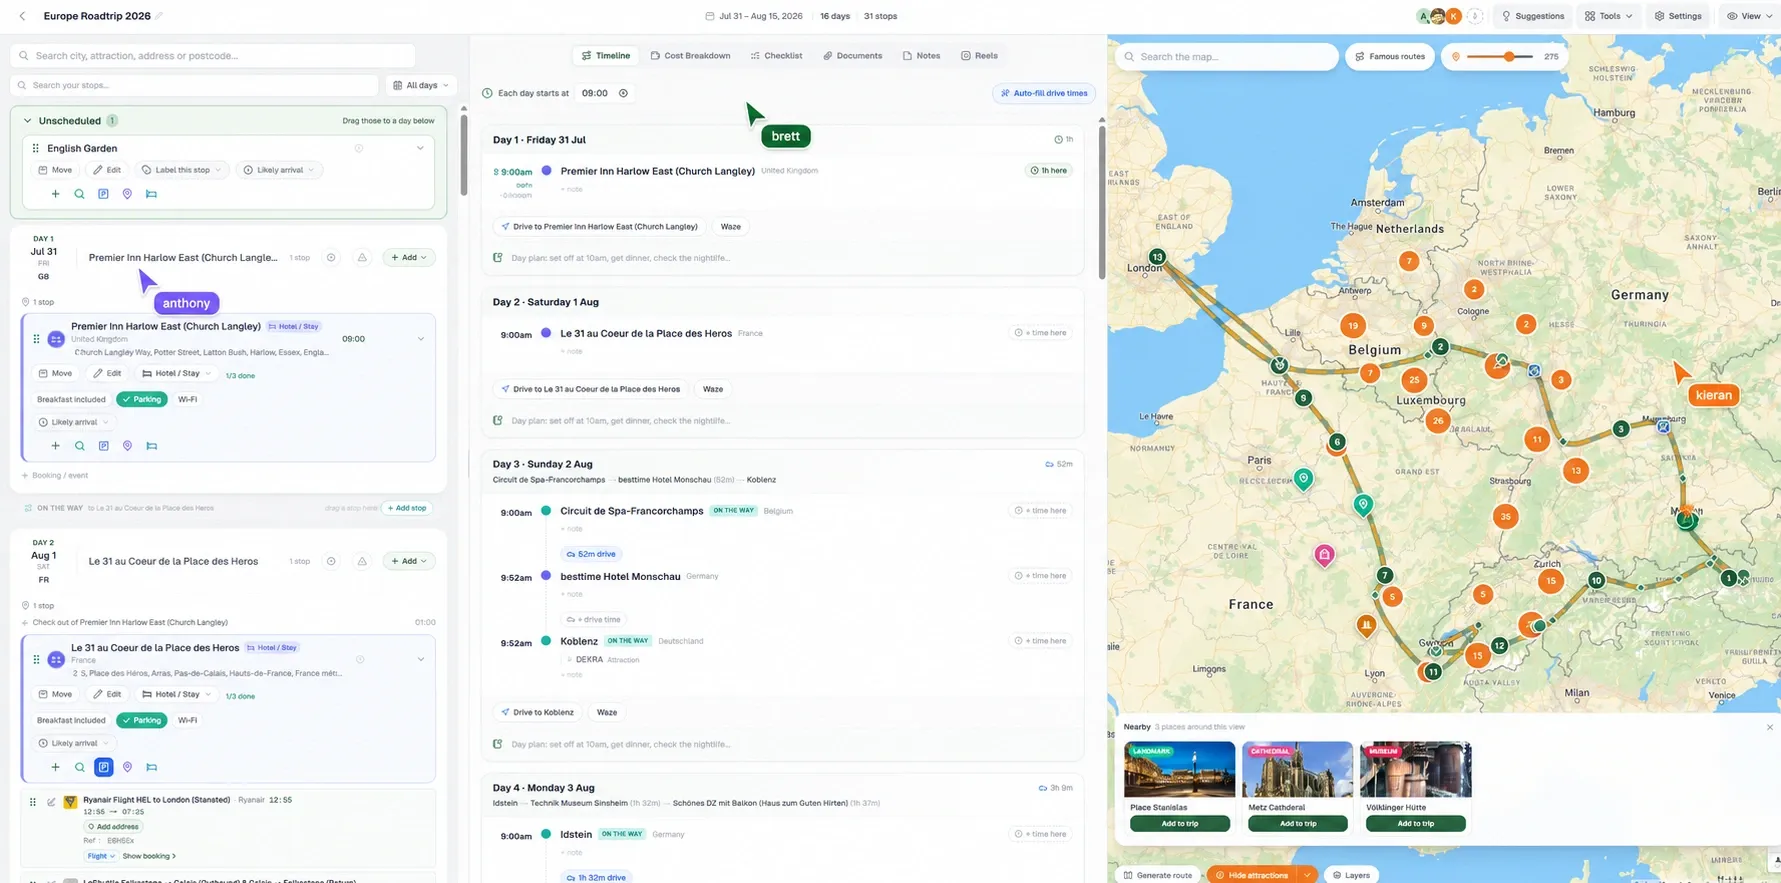Viewport: 1781px width, 883px height.
Task: Click the highlighted parking icon in the Le 31 stop card
Action: tap(103, 767)
